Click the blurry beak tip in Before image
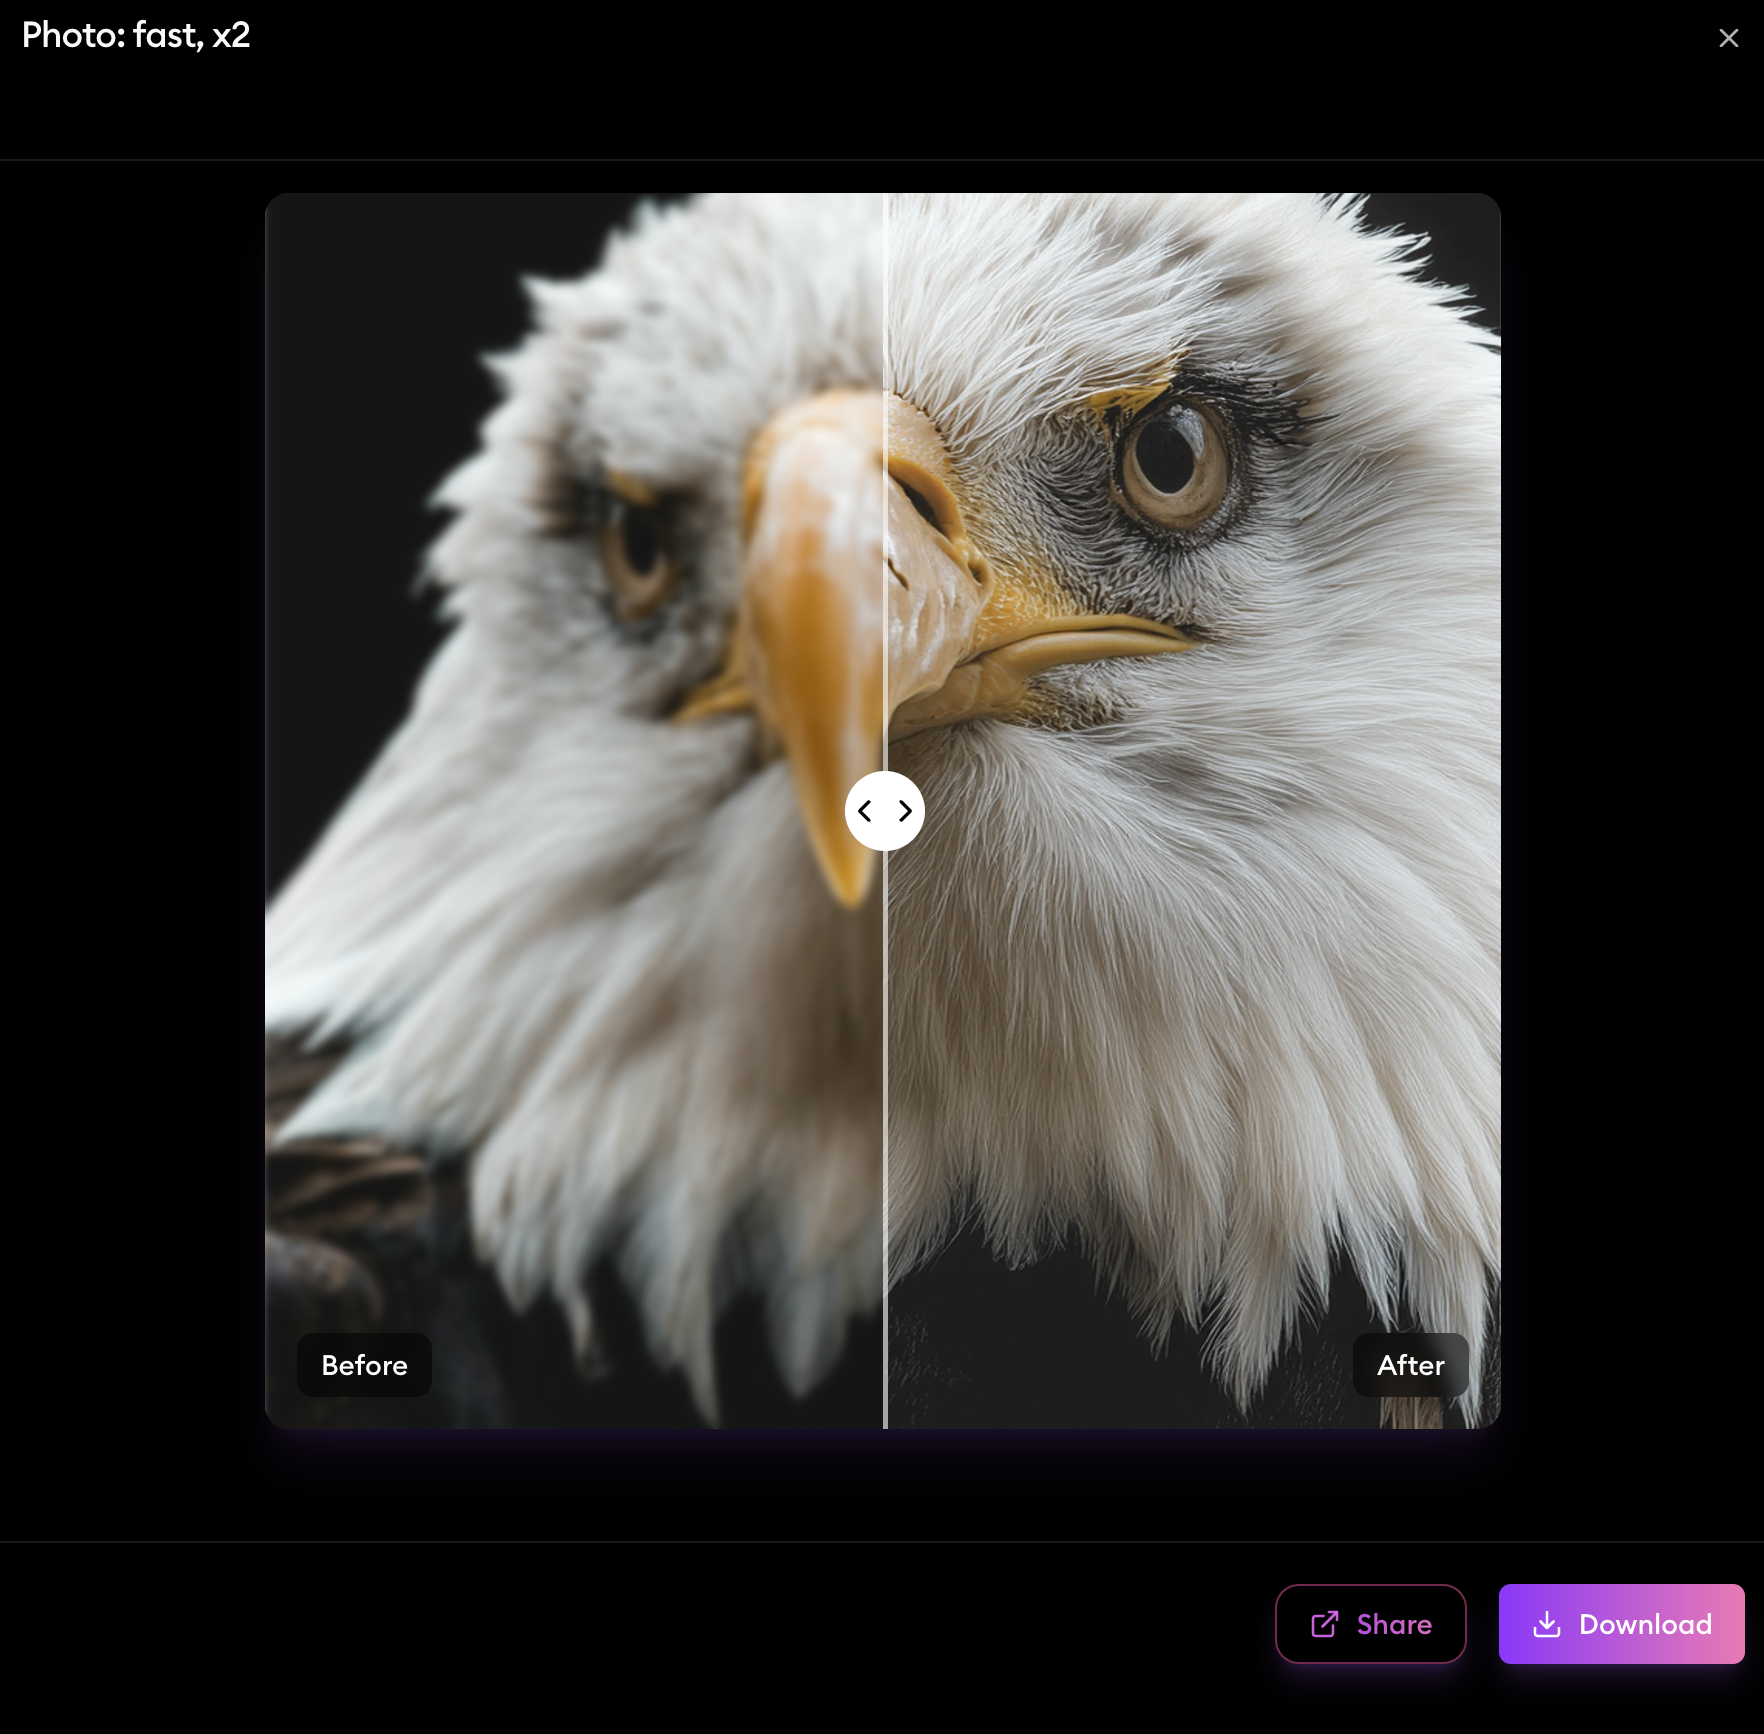 [845, 880]
